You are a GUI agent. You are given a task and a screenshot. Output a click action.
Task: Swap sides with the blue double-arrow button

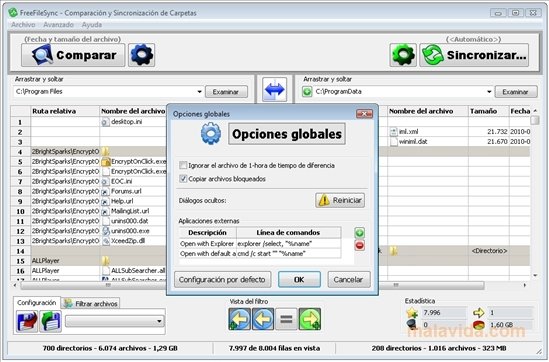(x=275, y=90)
